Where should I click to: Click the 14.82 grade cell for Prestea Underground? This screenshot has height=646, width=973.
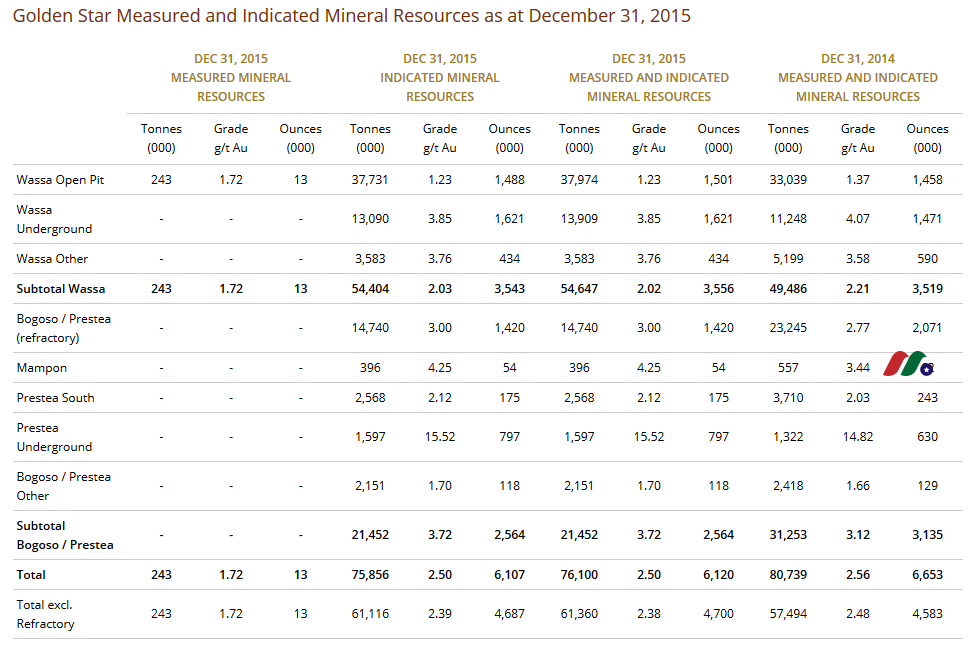point(858,437)
